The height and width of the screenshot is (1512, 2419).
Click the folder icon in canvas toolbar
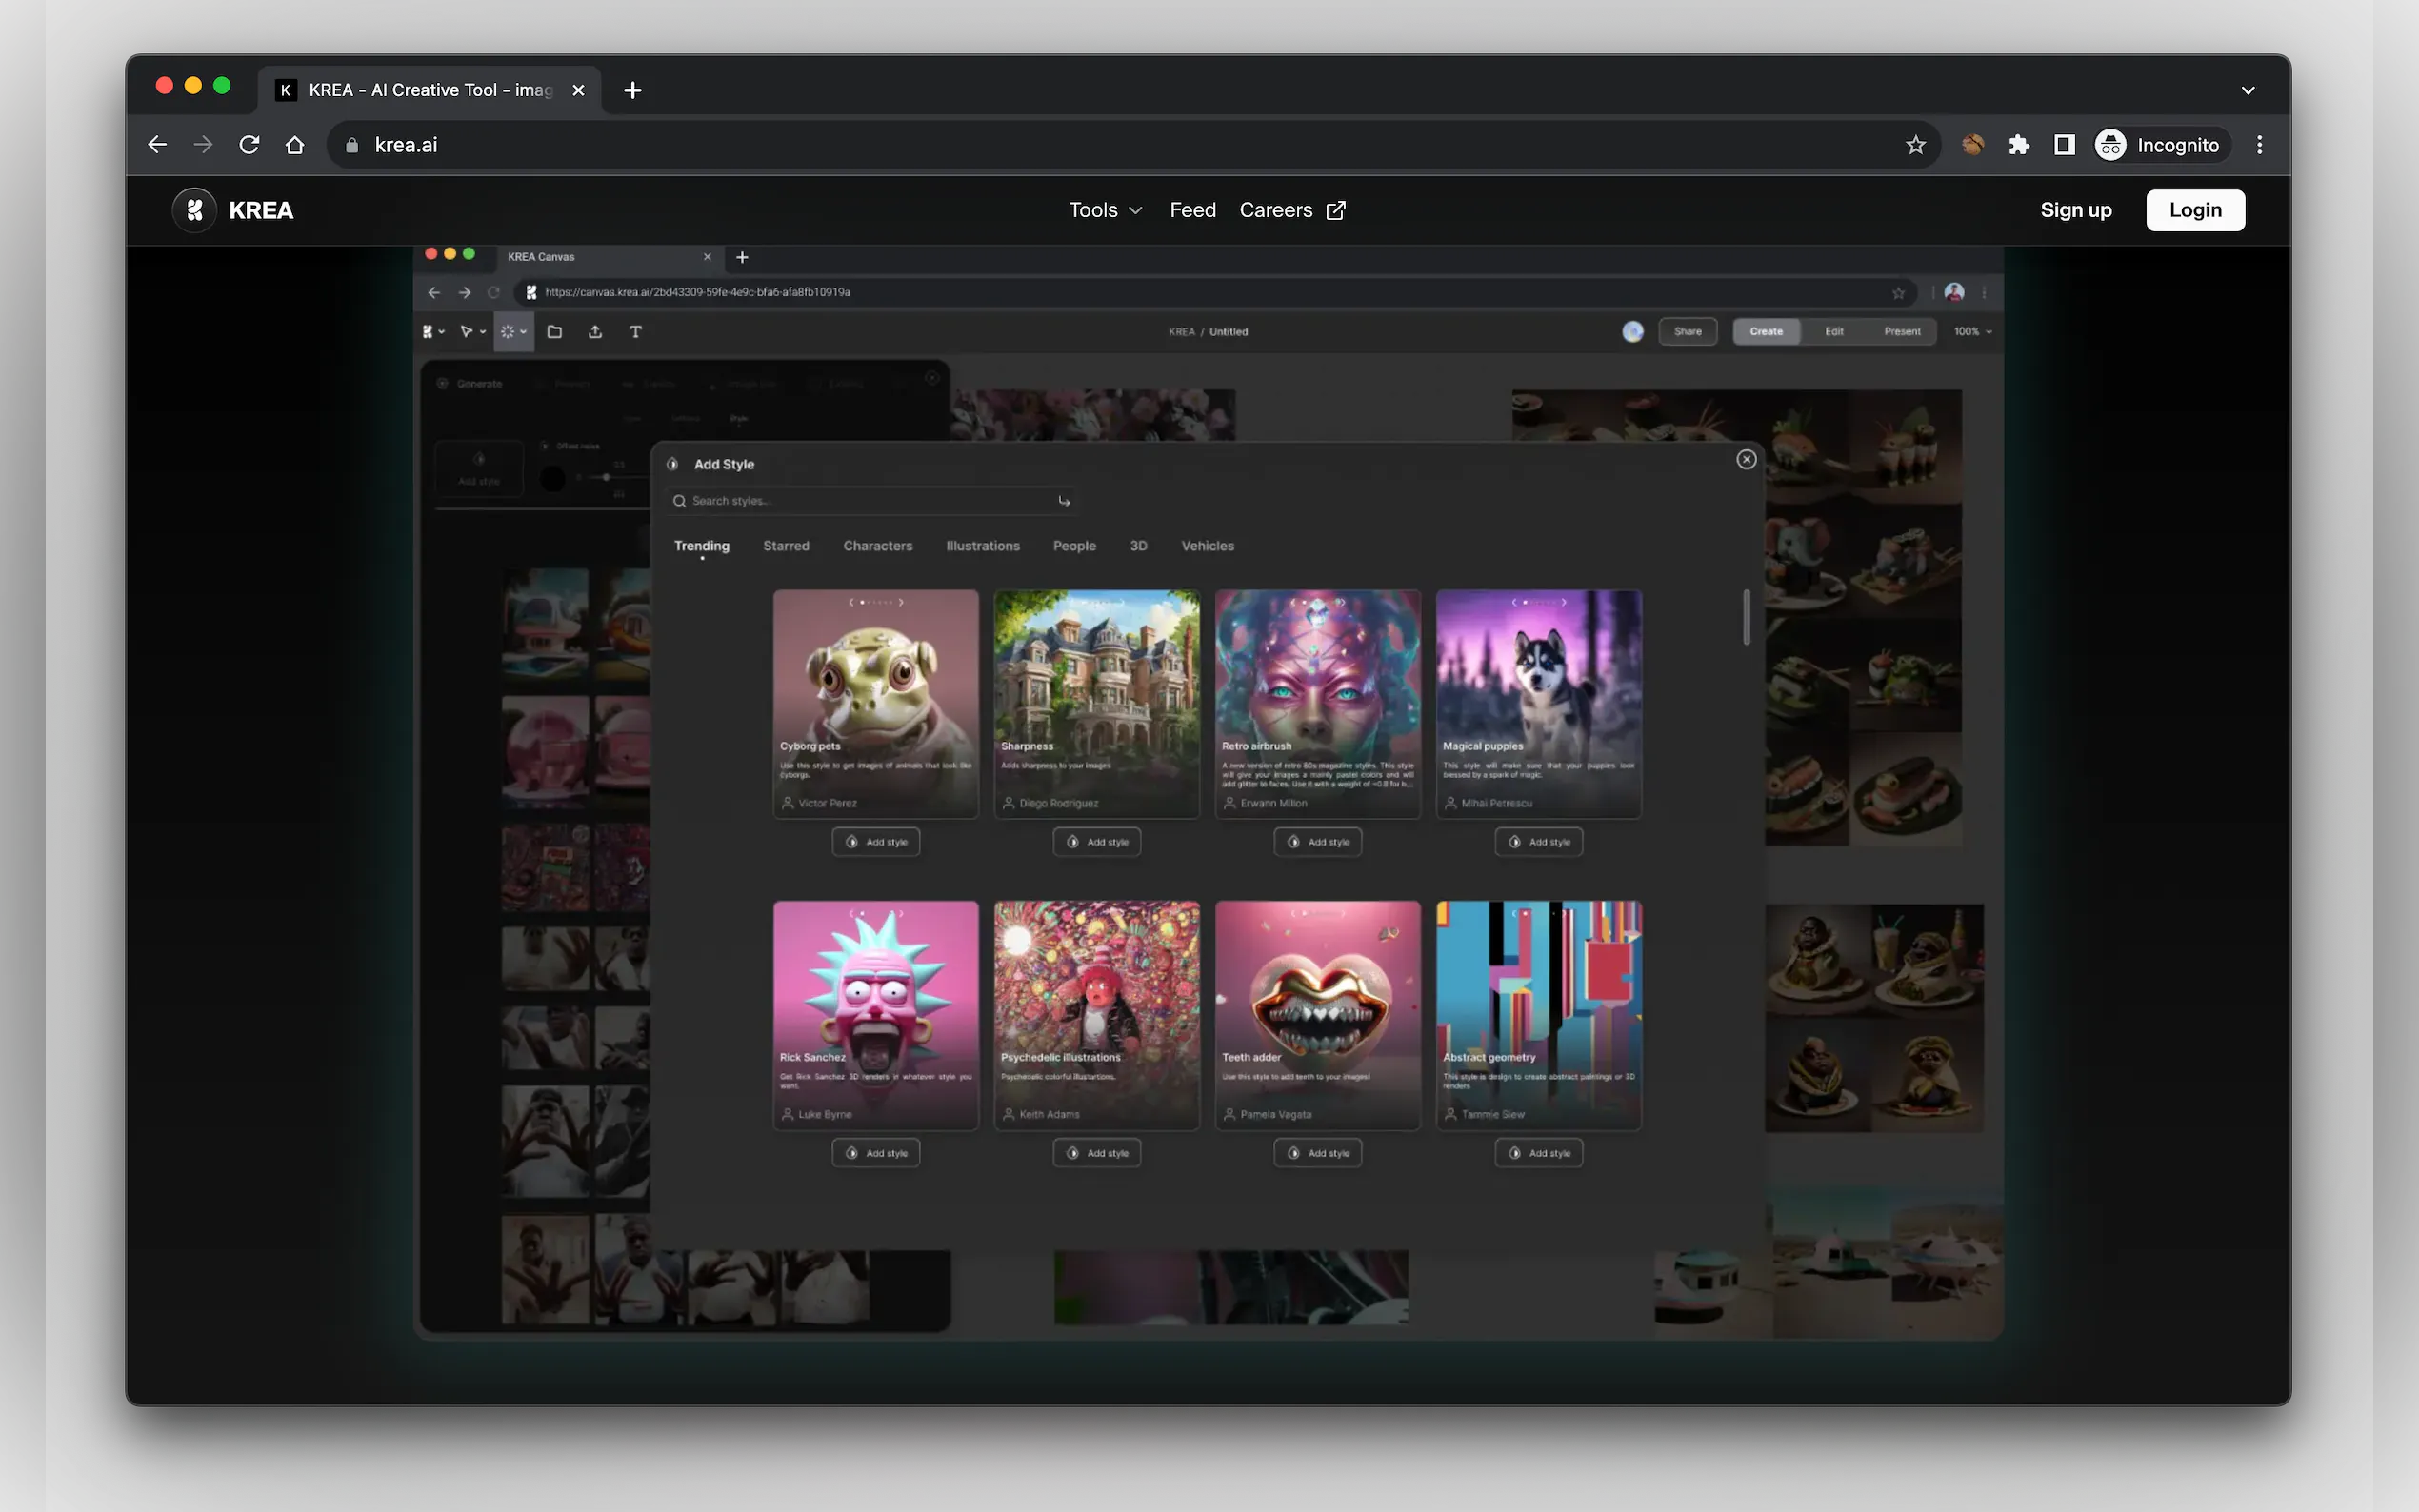pos(554,332)
